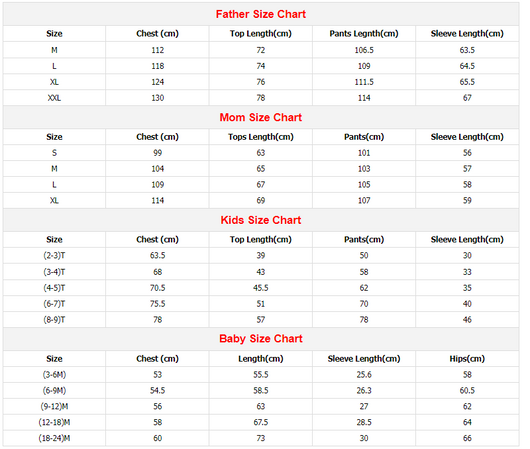The image size is (530, 449).
Task: Select the Baby Size Chart title
Action: [x=261, y=338]
